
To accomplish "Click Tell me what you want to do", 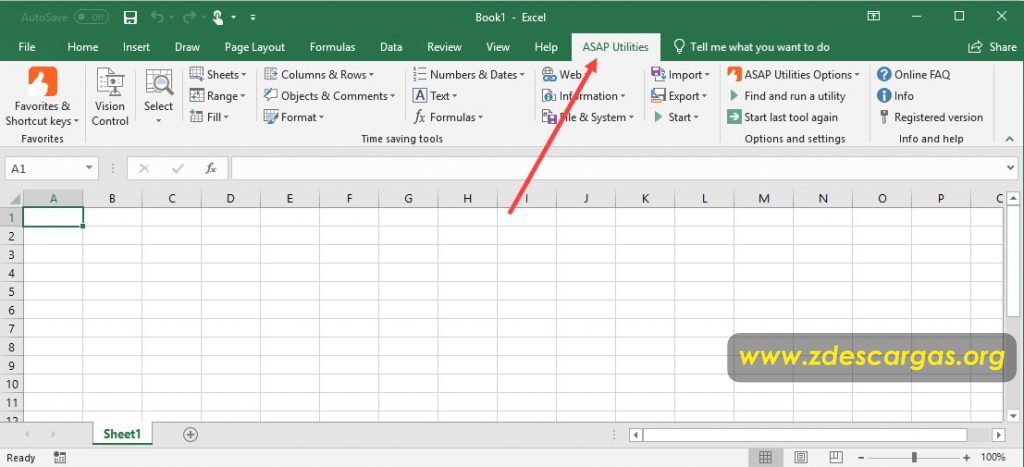I will point(752,47).
